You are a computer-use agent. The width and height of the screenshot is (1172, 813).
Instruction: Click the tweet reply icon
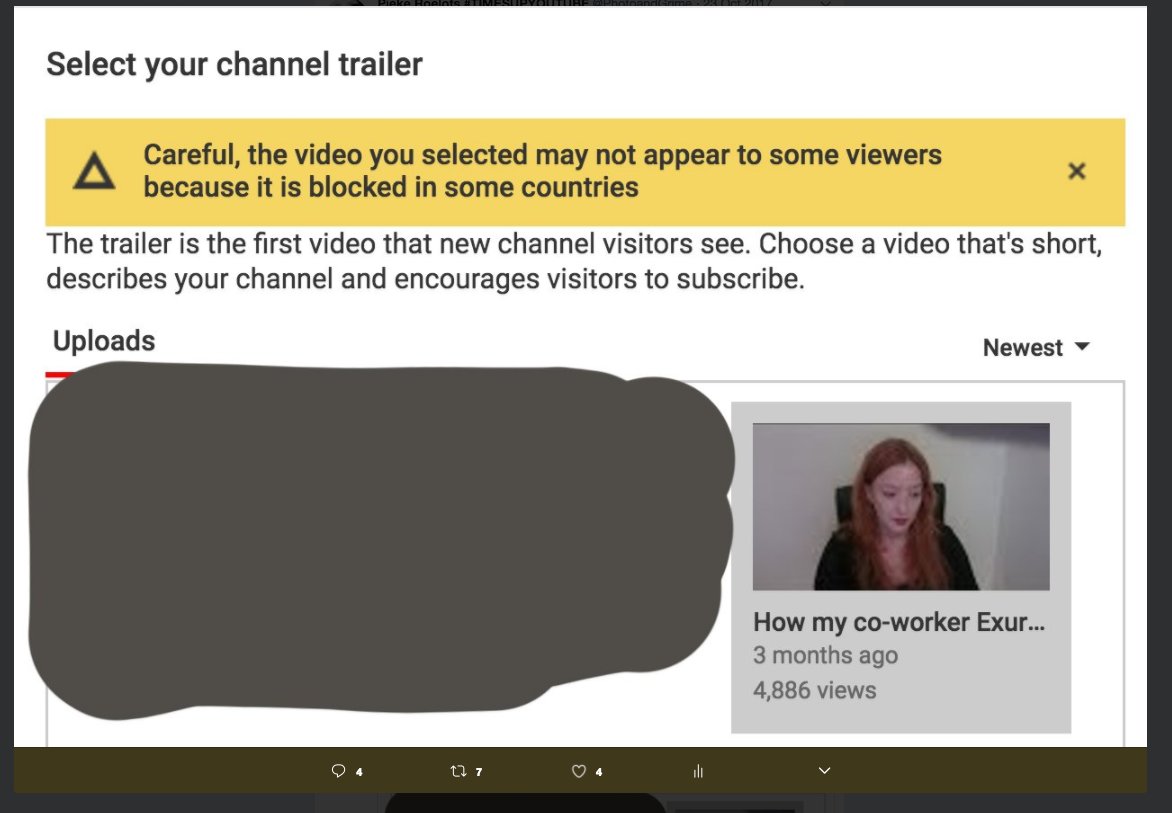click(339, 770)
